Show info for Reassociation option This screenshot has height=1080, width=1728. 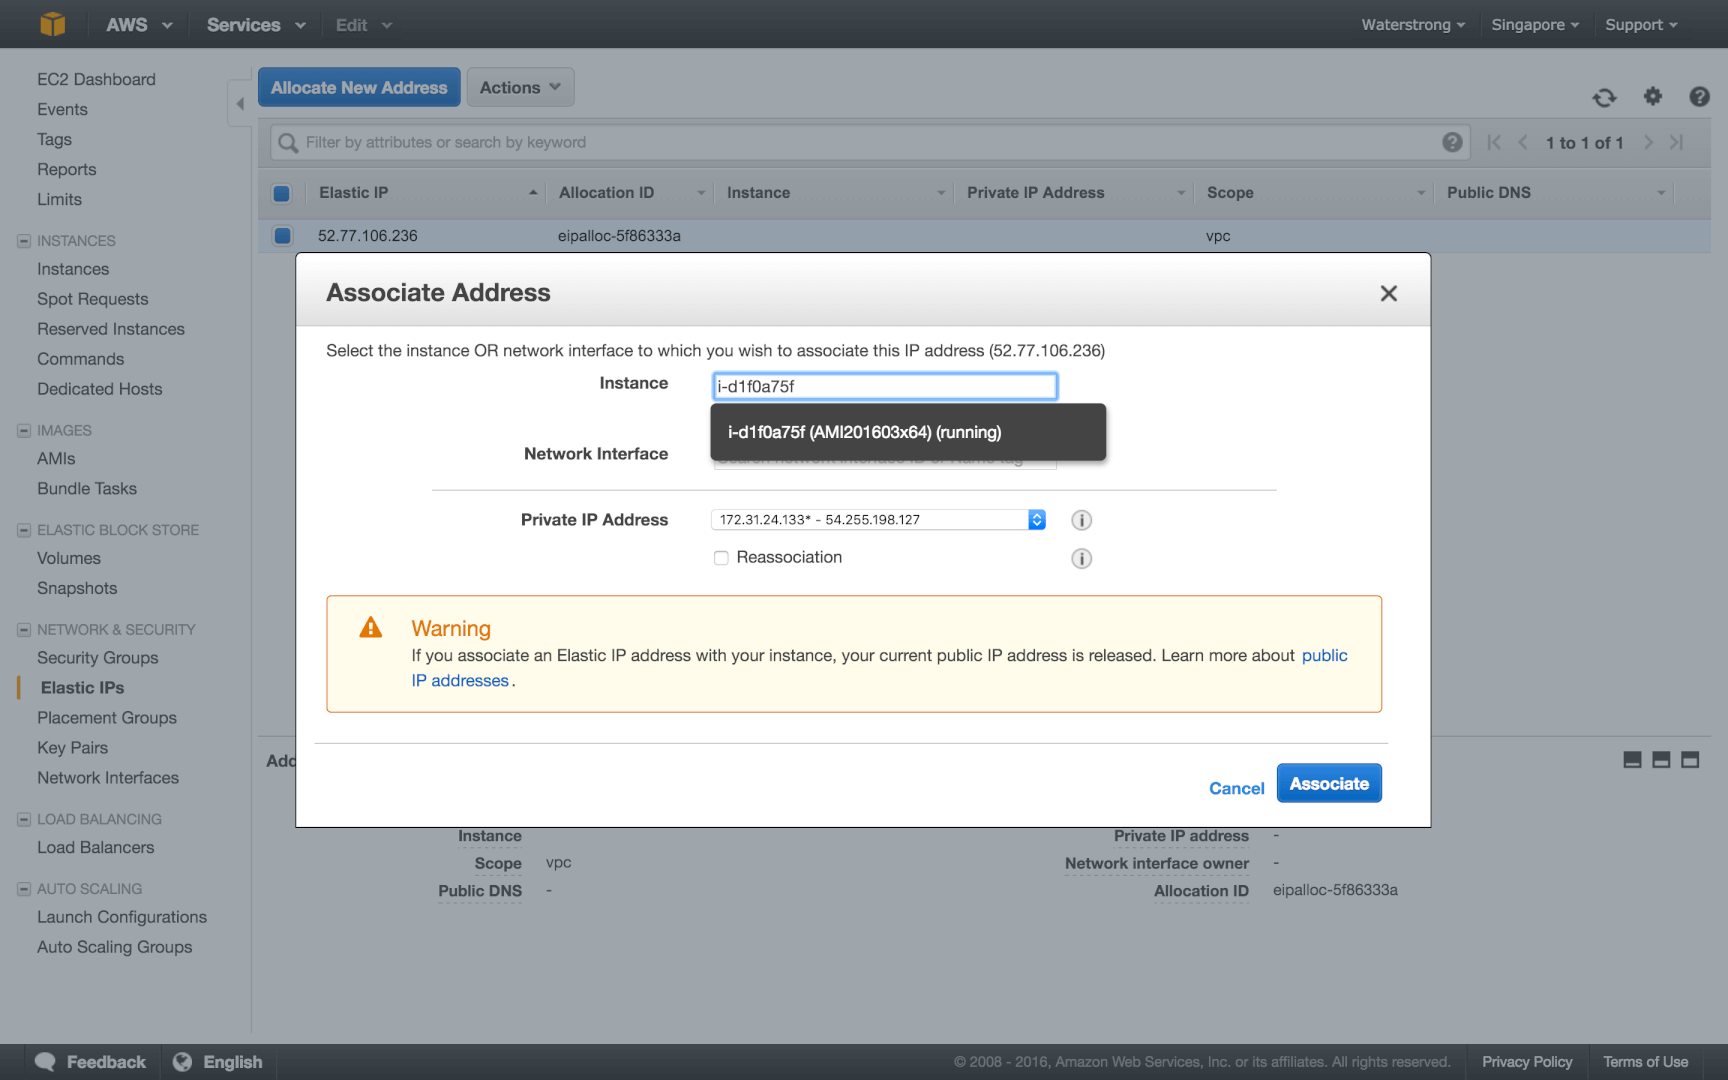(1081, 558)
